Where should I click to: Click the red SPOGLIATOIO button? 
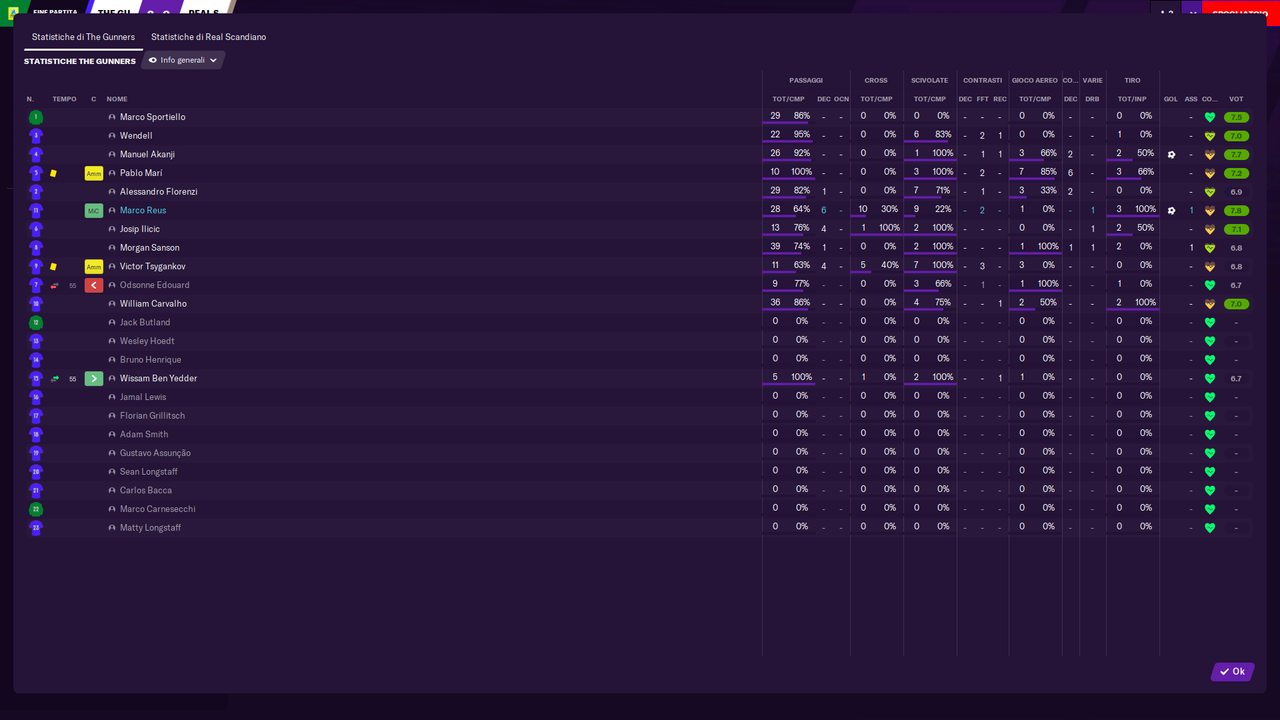coord(1238,9)
